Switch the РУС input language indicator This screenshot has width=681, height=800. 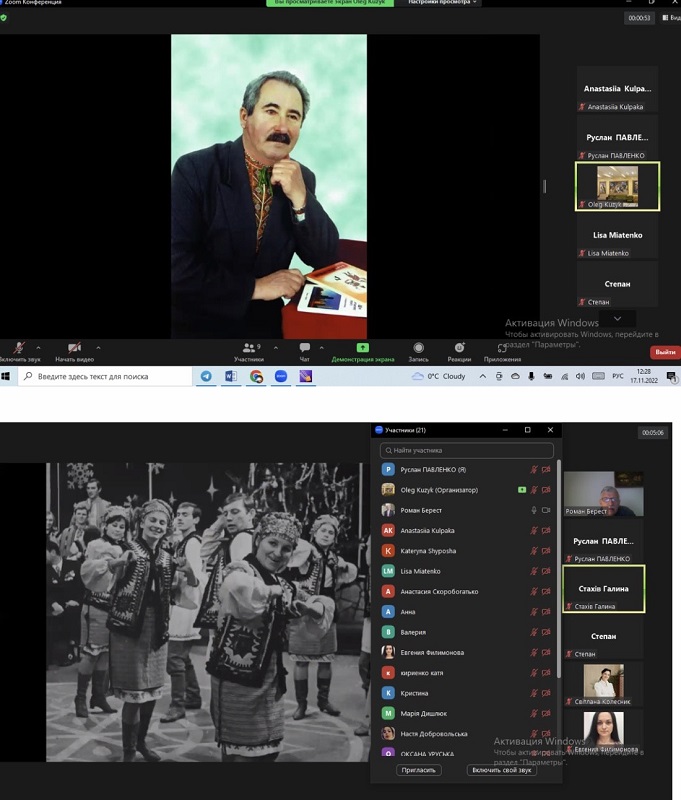pos(618,376)
